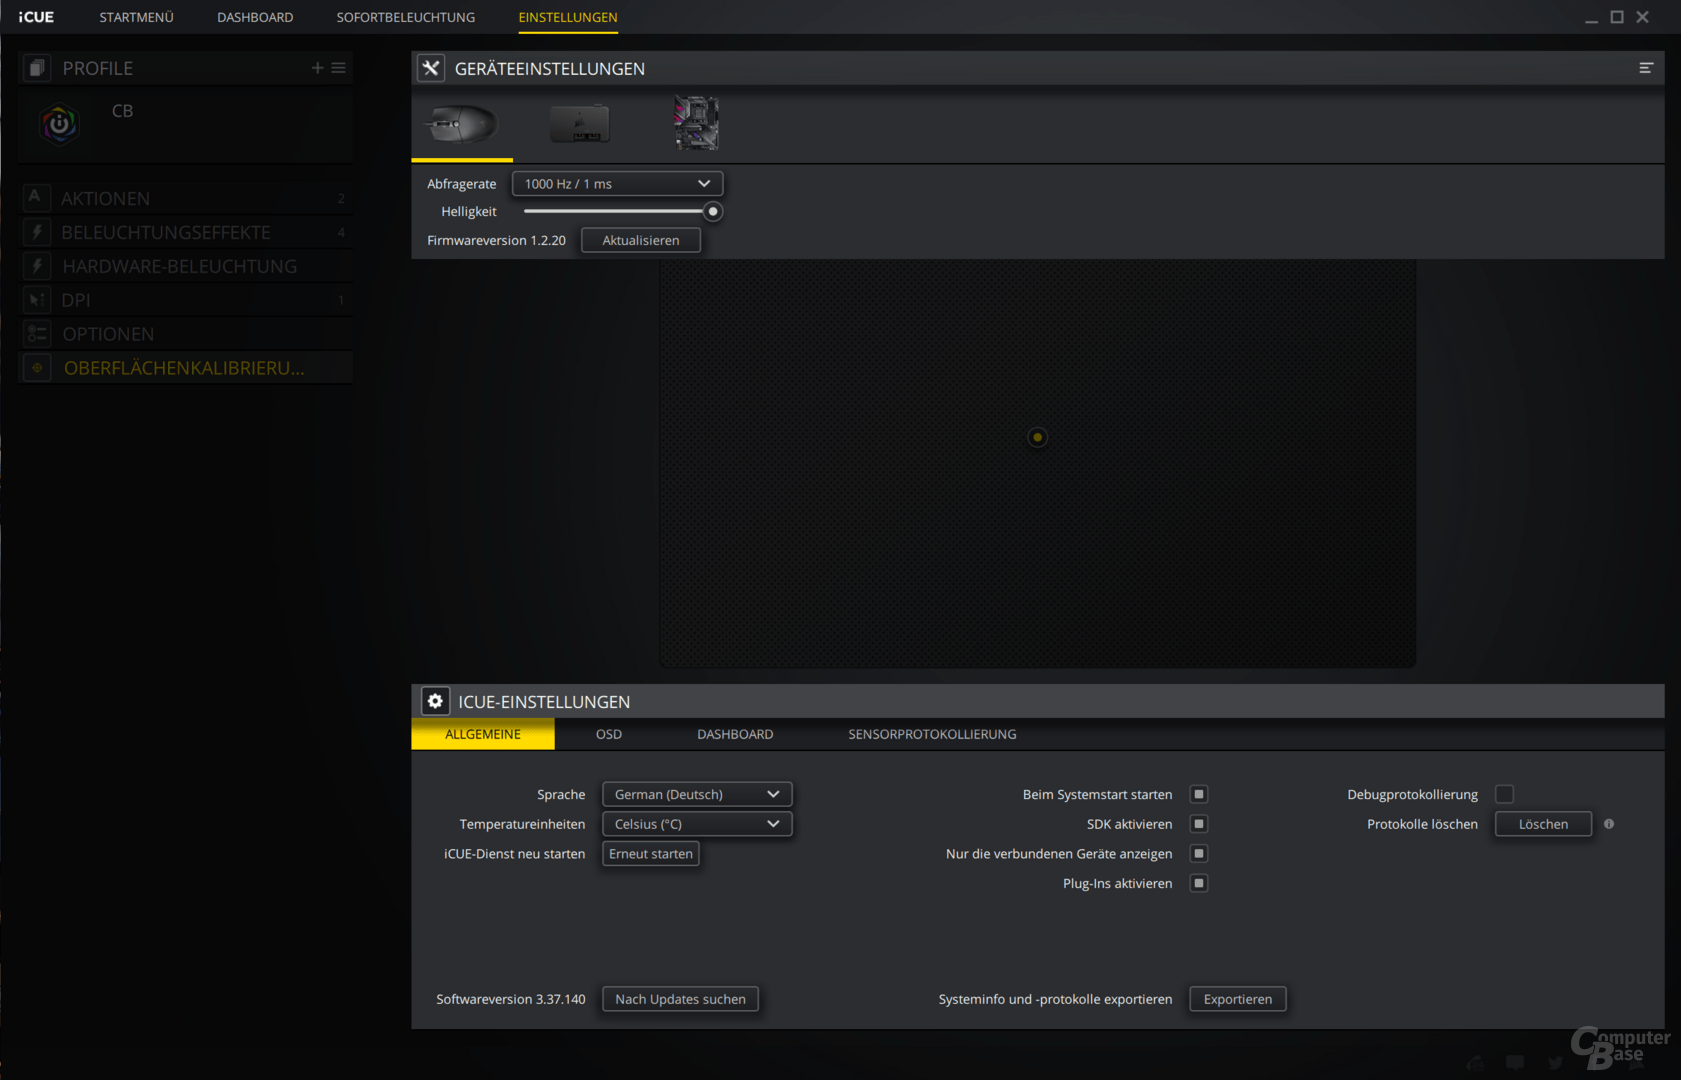
Task: Open the Optionen section
Action: tap(186, 334)
